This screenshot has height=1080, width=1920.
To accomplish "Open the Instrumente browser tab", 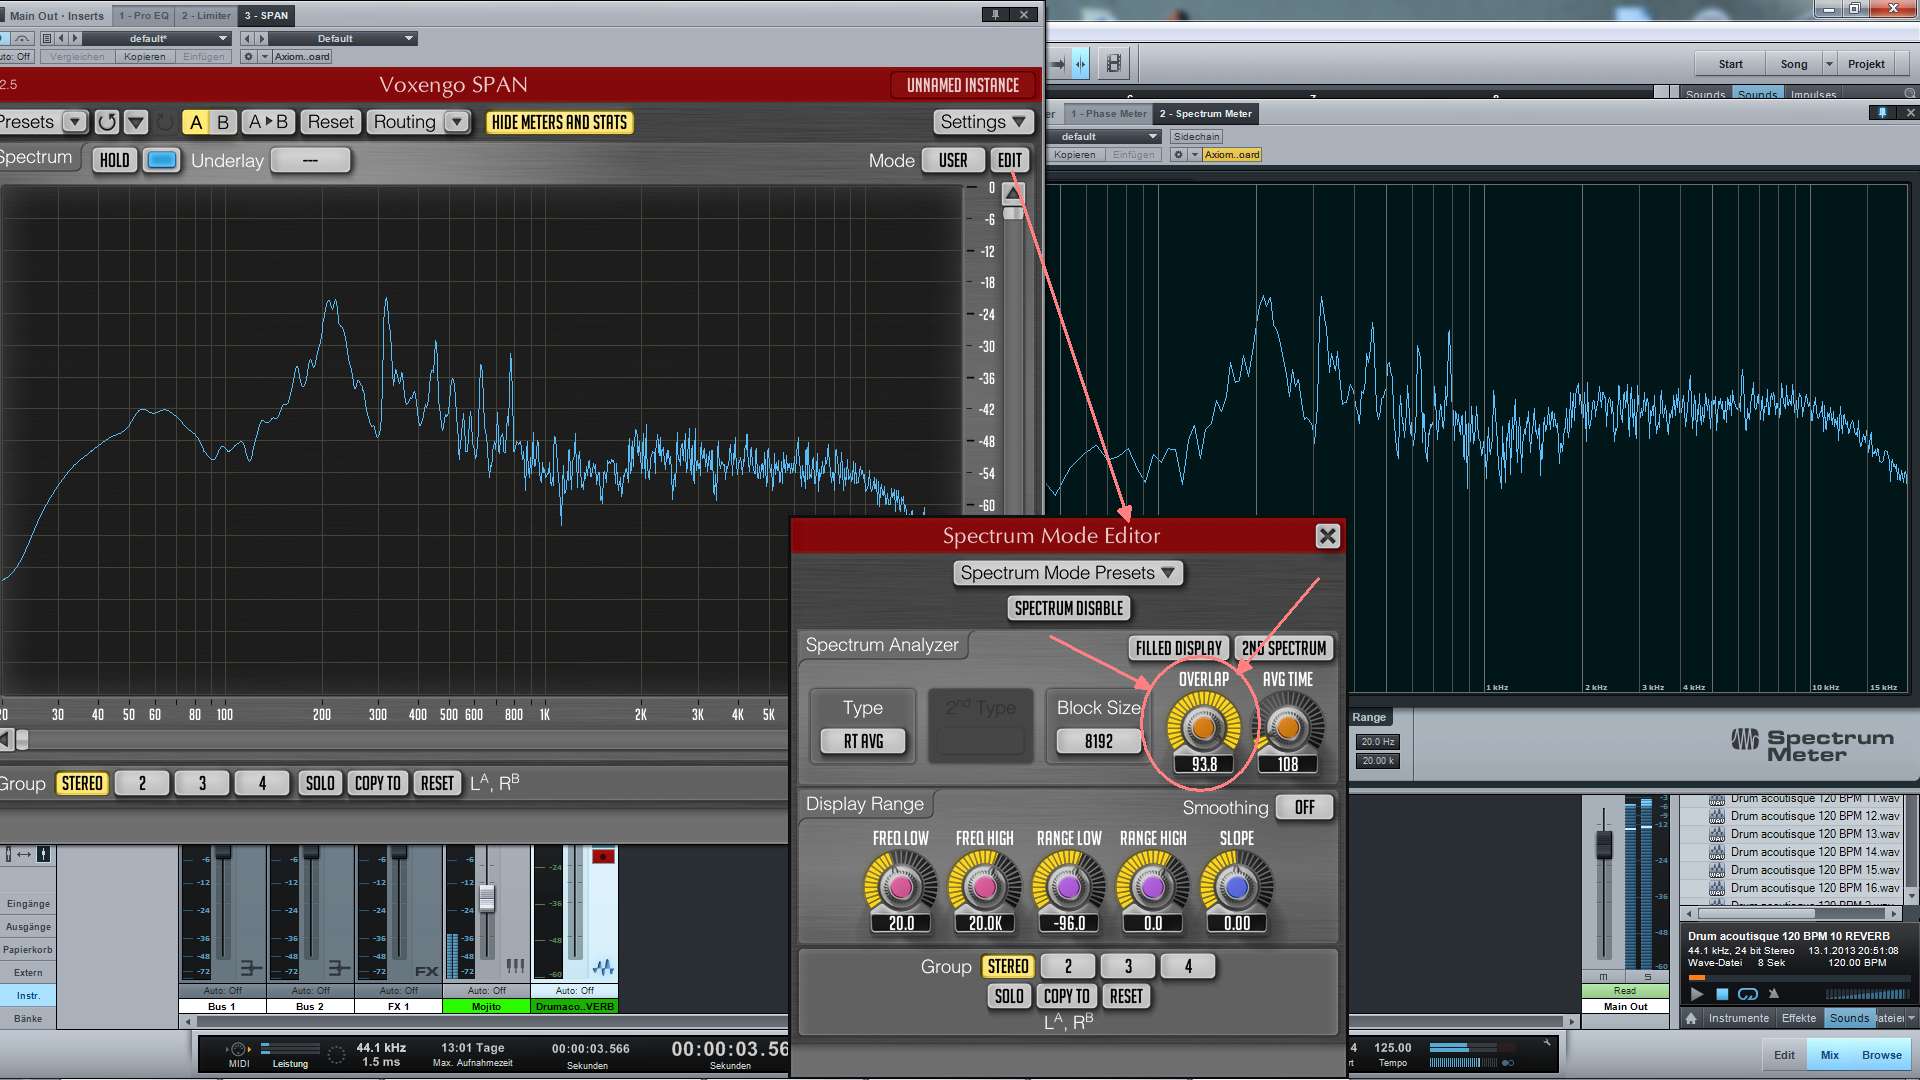I will tap(1738, 1018).
